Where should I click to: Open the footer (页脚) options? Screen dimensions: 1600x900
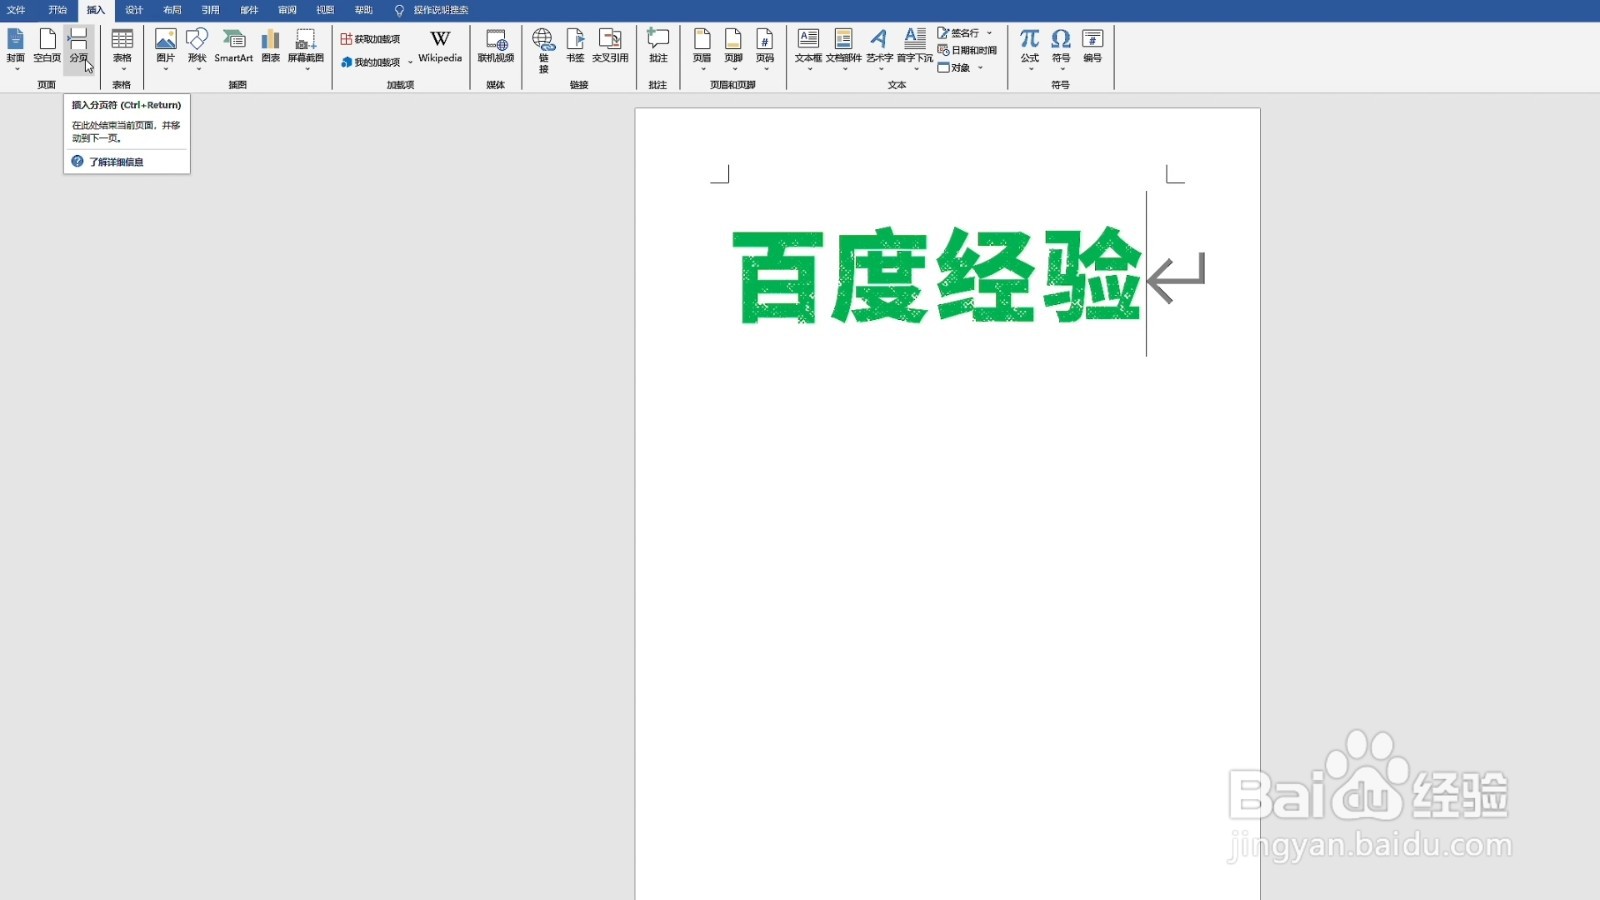(734, 48)
